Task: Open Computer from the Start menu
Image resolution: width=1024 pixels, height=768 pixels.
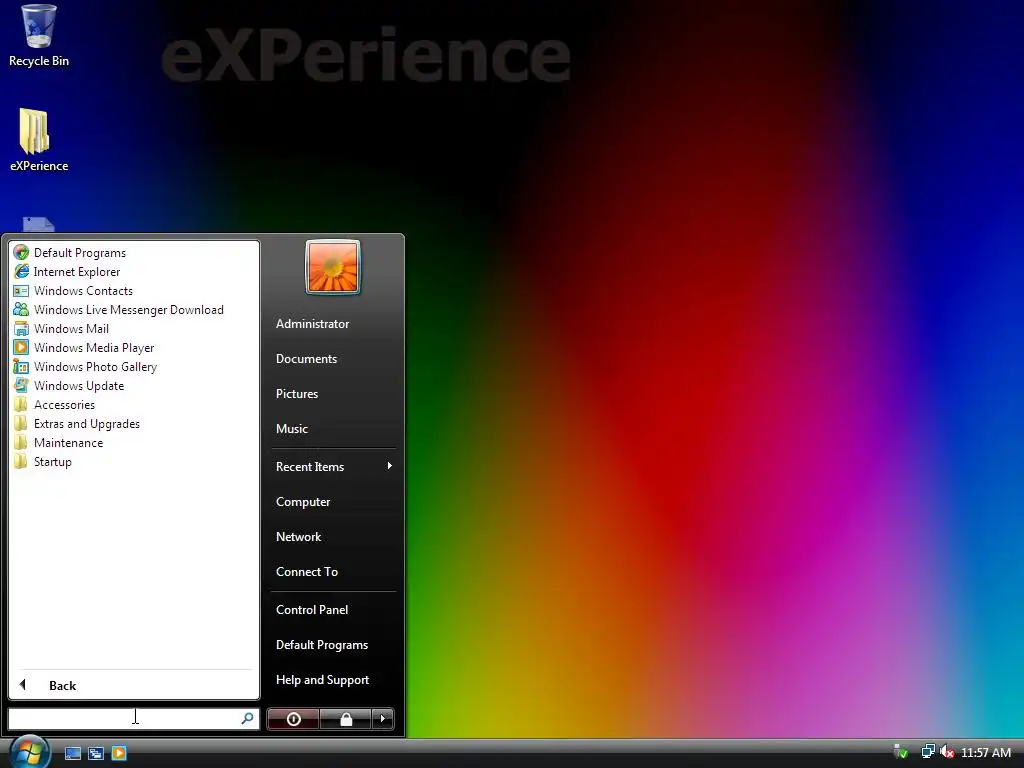Action: coord(303,502)
